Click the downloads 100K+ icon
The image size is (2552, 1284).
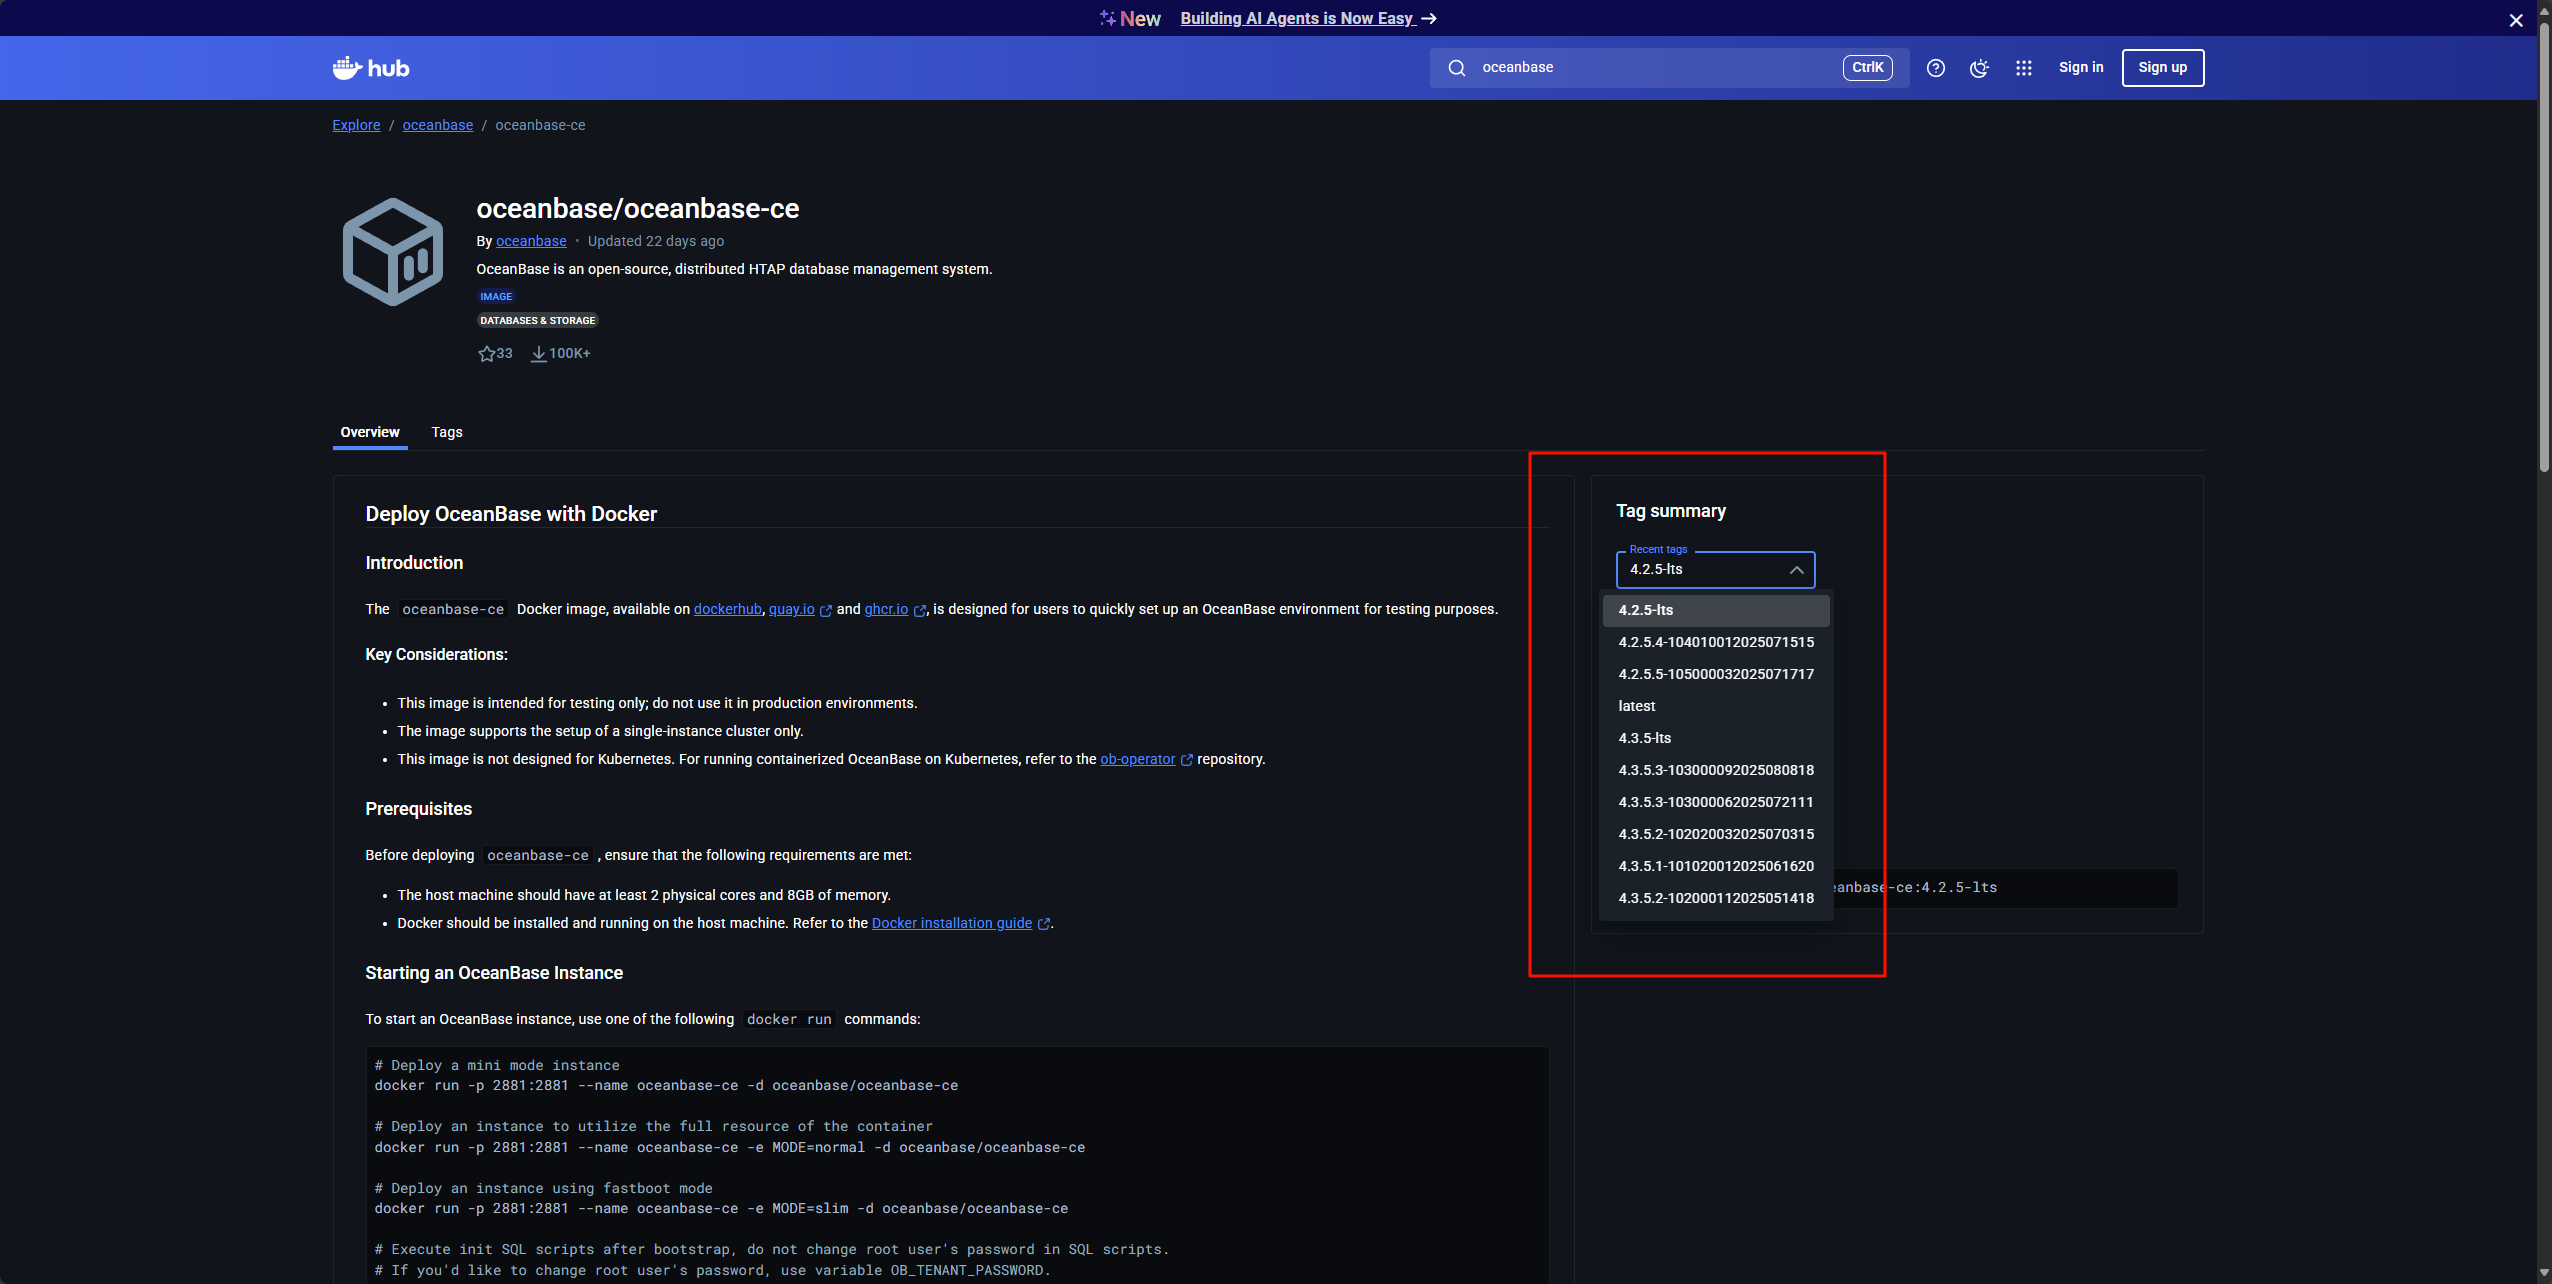coord(539,353)
